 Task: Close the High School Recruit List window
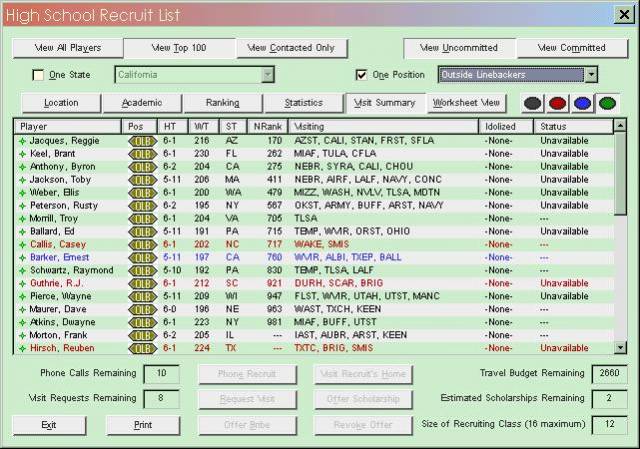tap(624, 15)
